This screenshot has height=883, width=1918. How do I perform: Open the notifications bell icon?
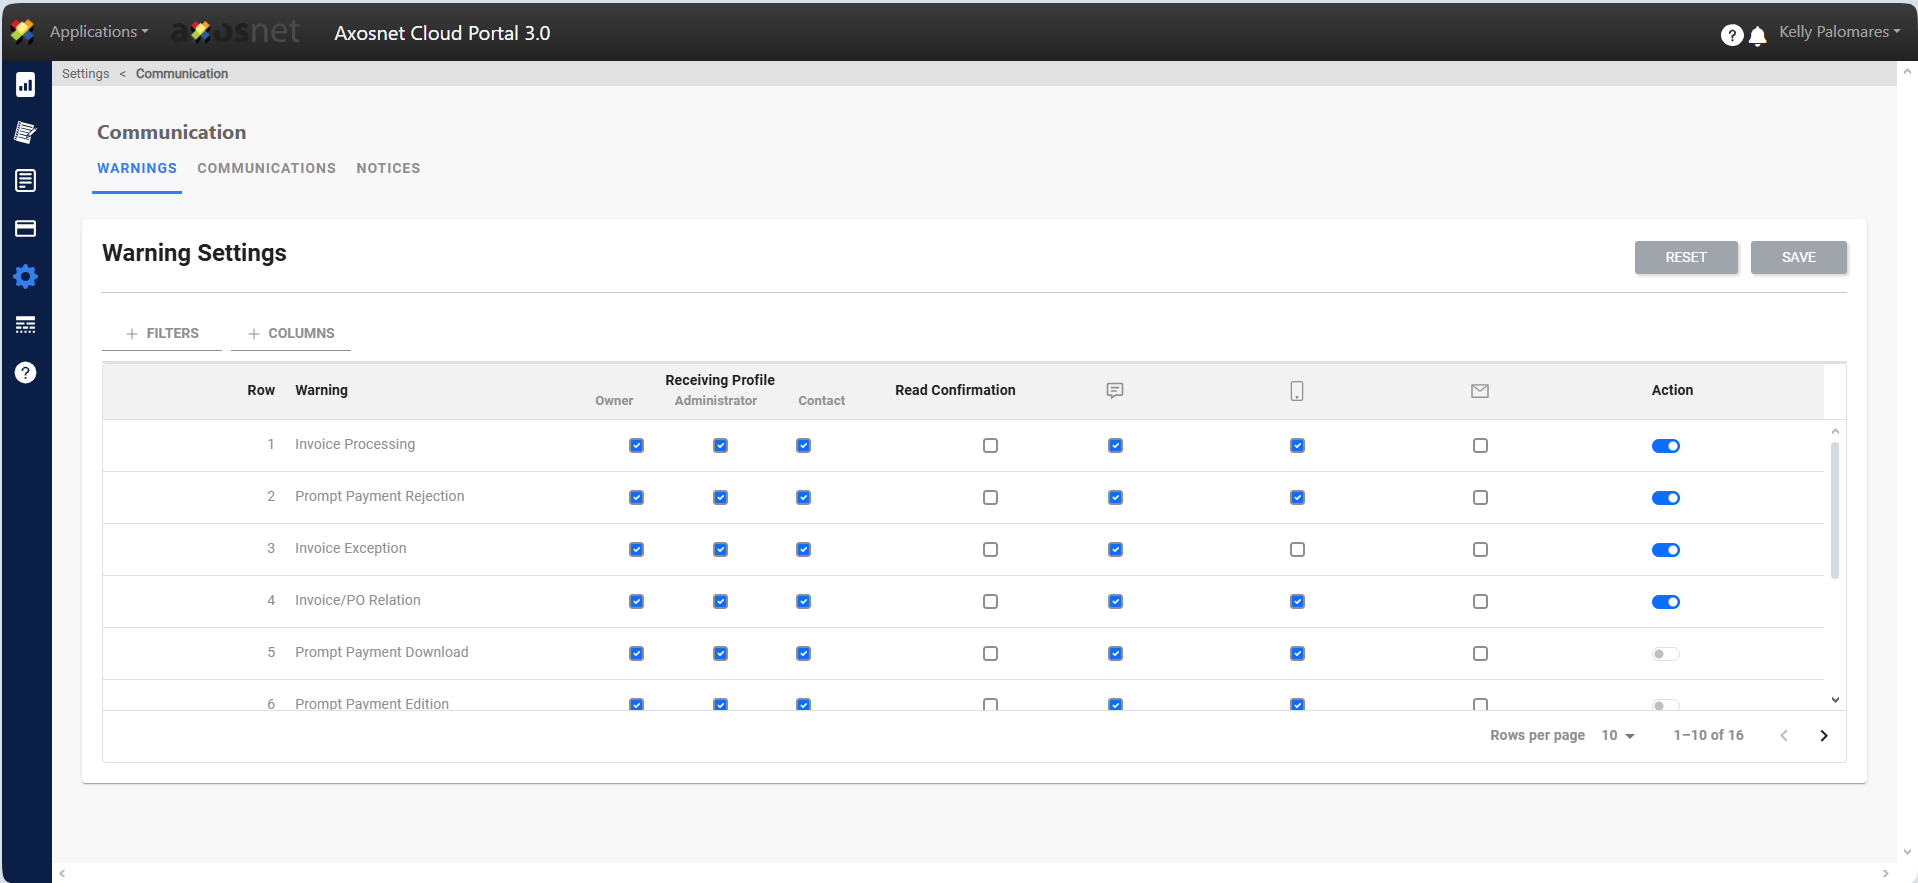tap(1757, 36)
